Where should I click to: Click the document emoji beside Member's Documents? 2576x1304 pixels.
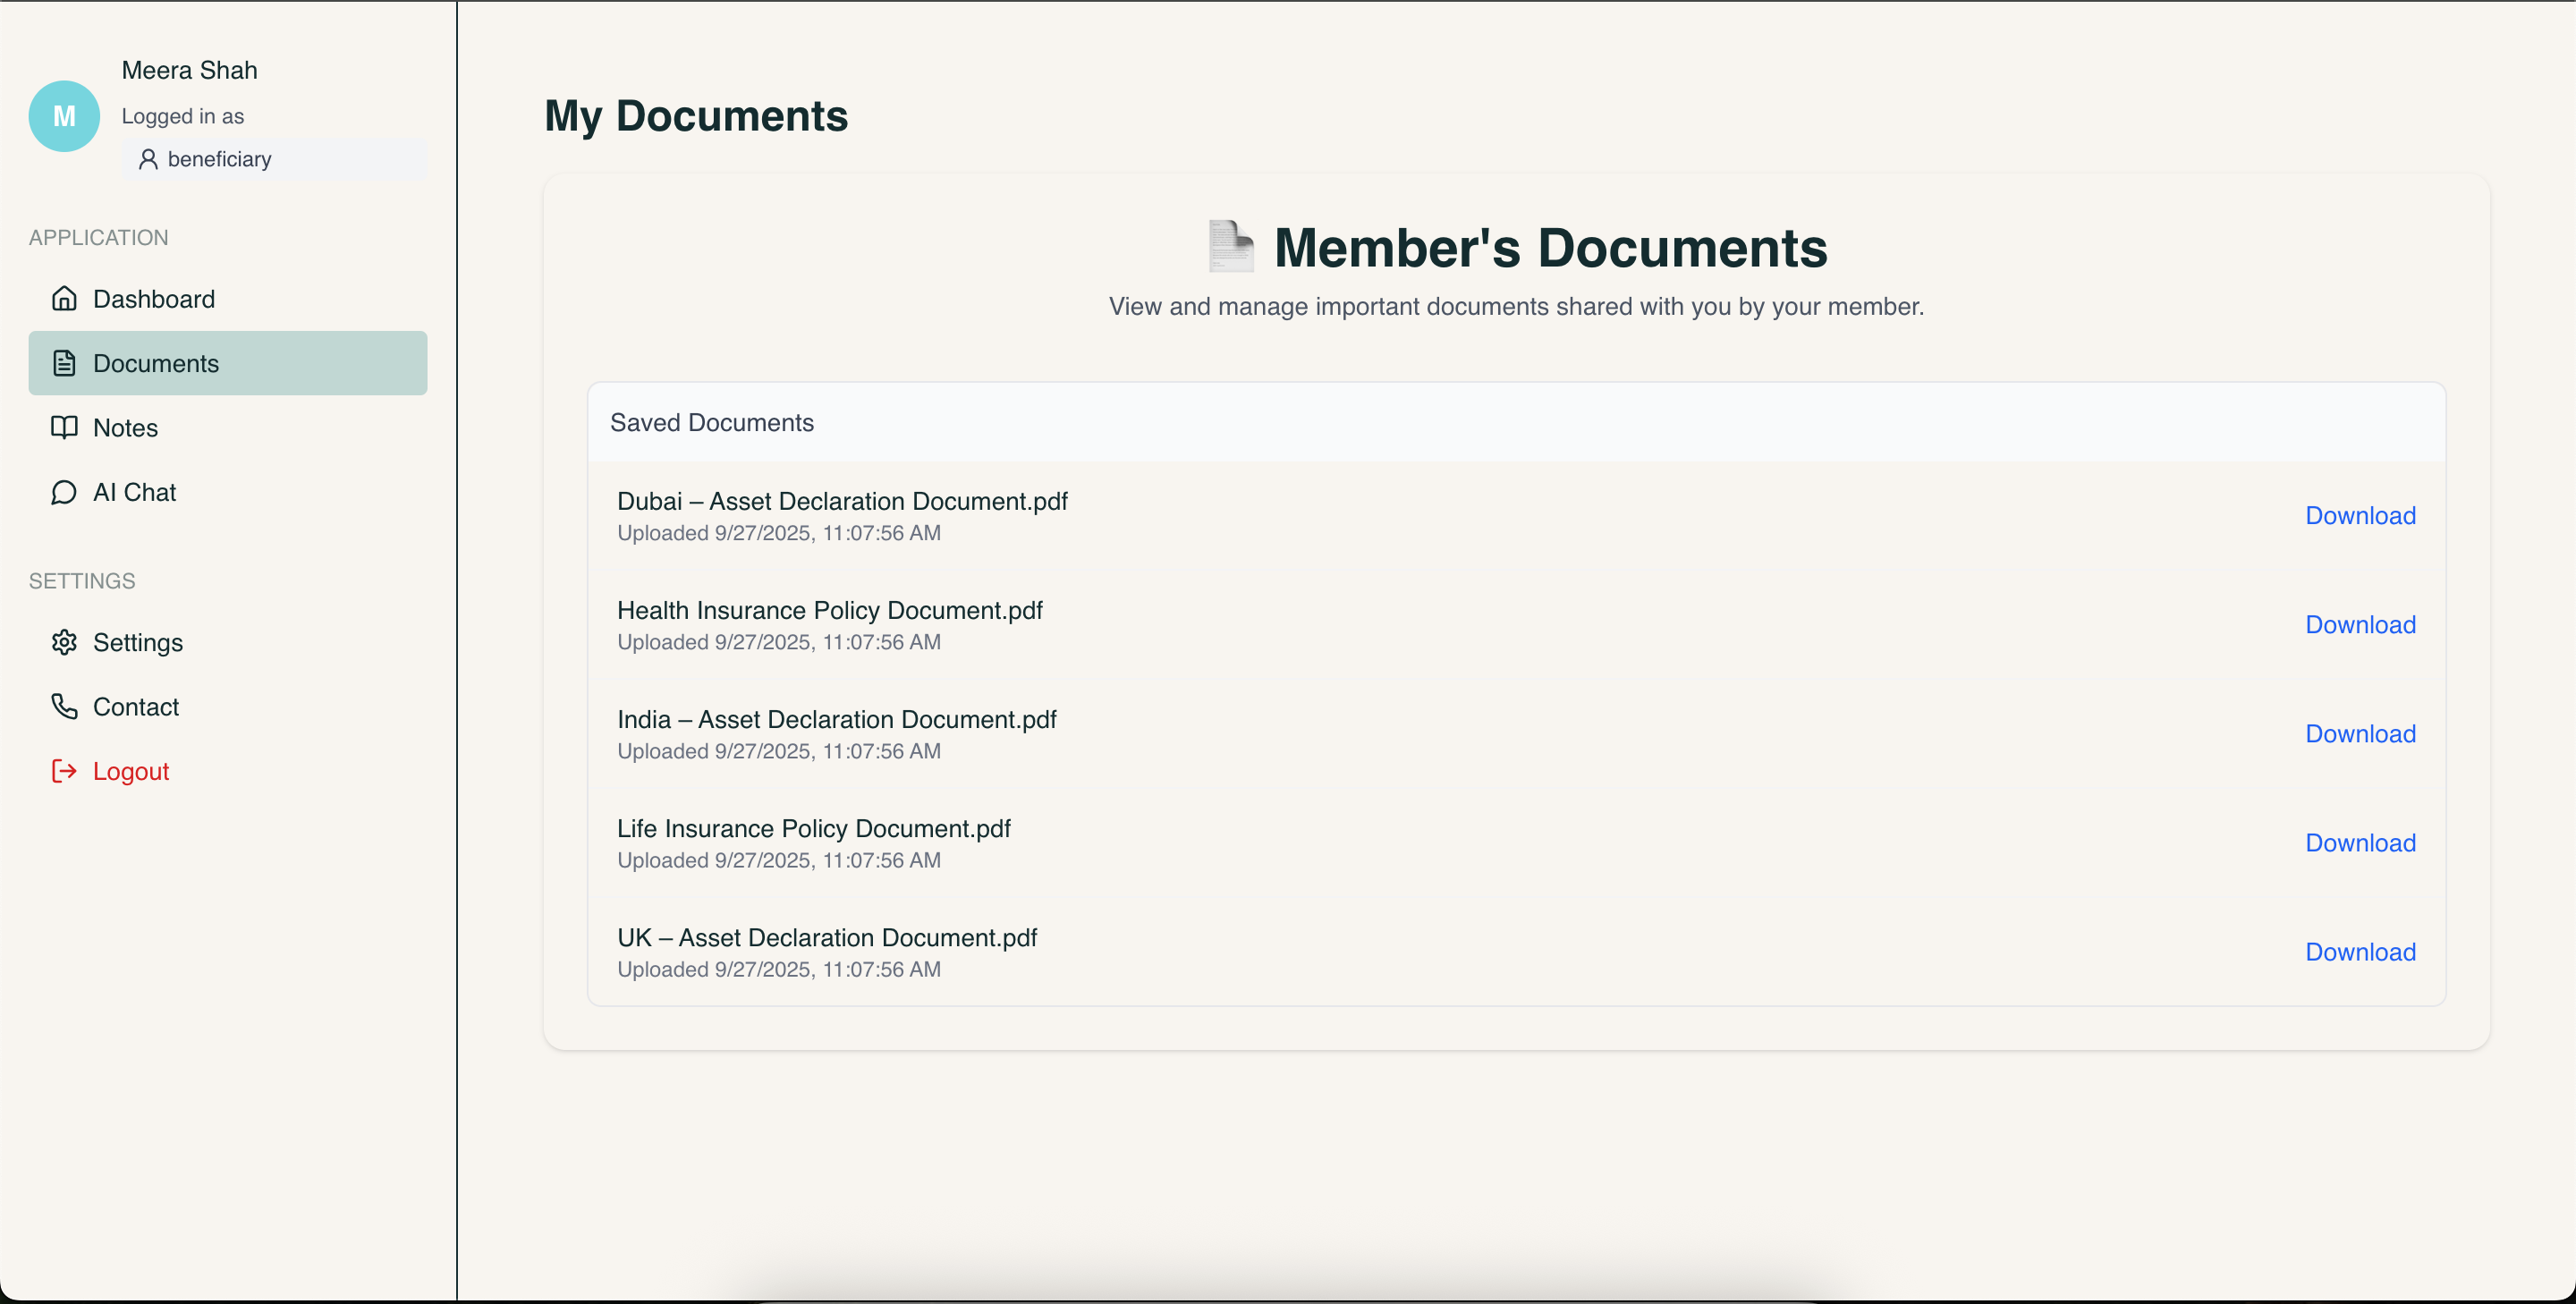tap(1231, 247)
